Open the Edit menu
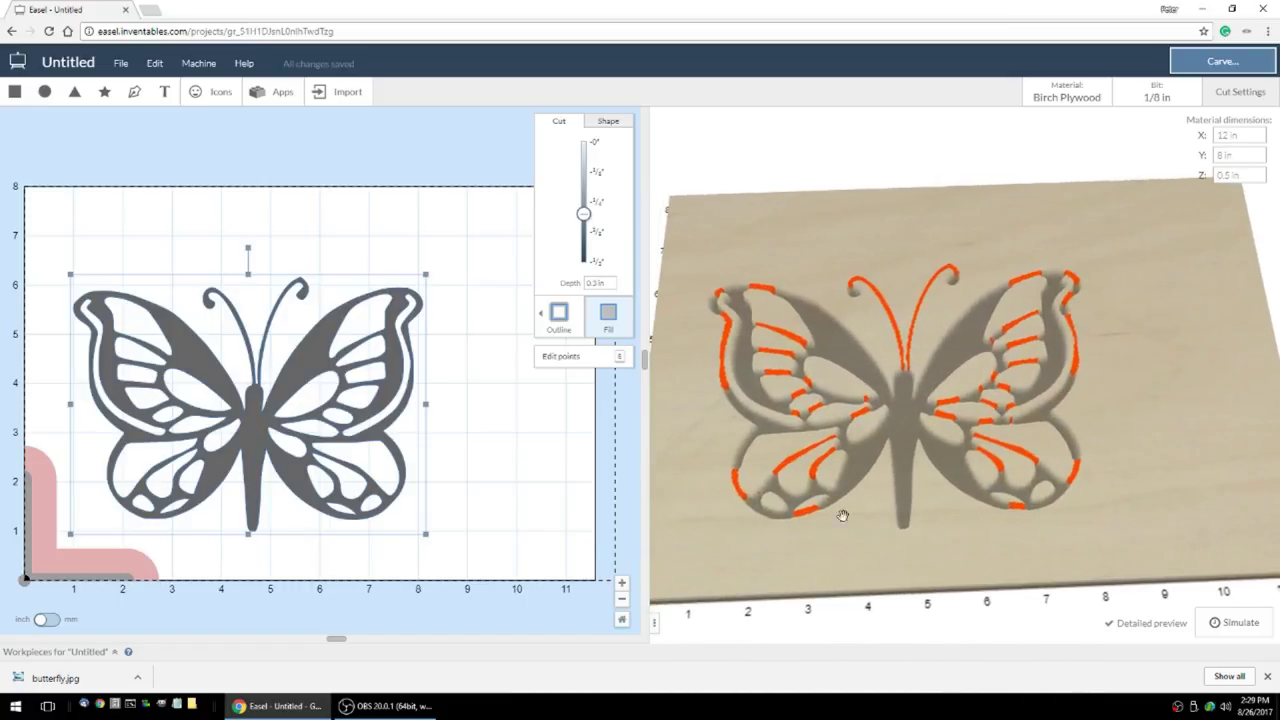This screenshot has height=720, width=1280. point(155,64)
